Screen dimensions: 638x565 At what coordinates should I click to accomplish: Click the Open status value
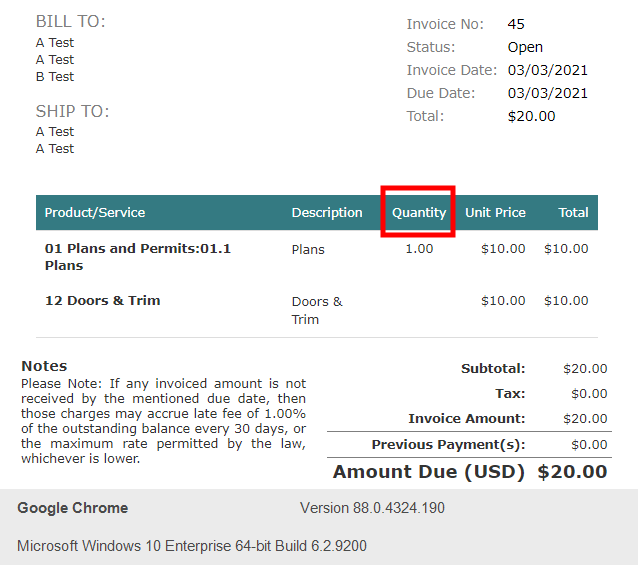point(525,47)
